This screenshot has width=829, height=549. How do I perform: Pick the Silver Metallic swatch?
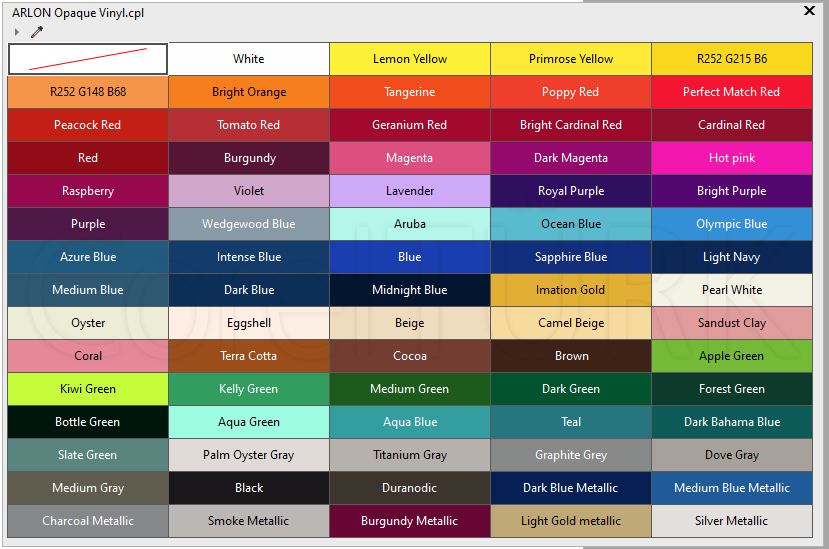(732, 521)
